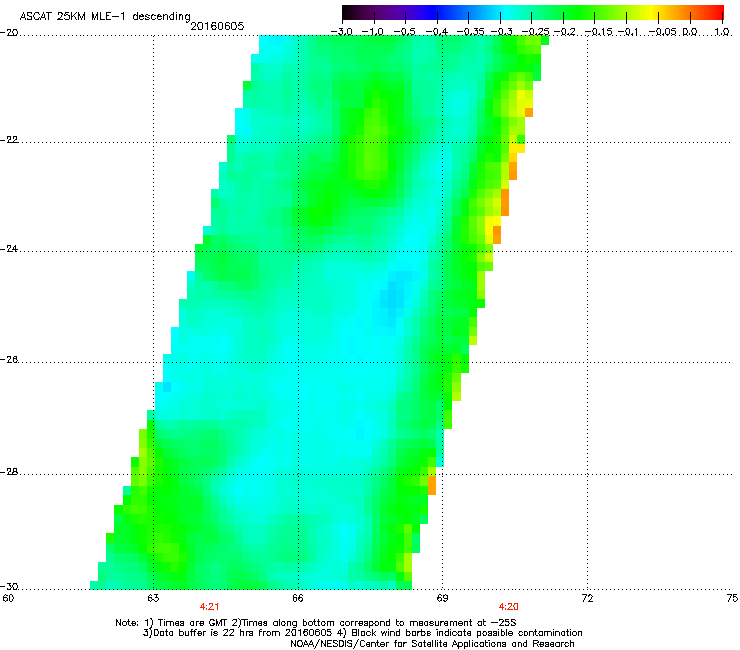
Task: Pick the cyan section of the colorbar
Action: (507, 13)
